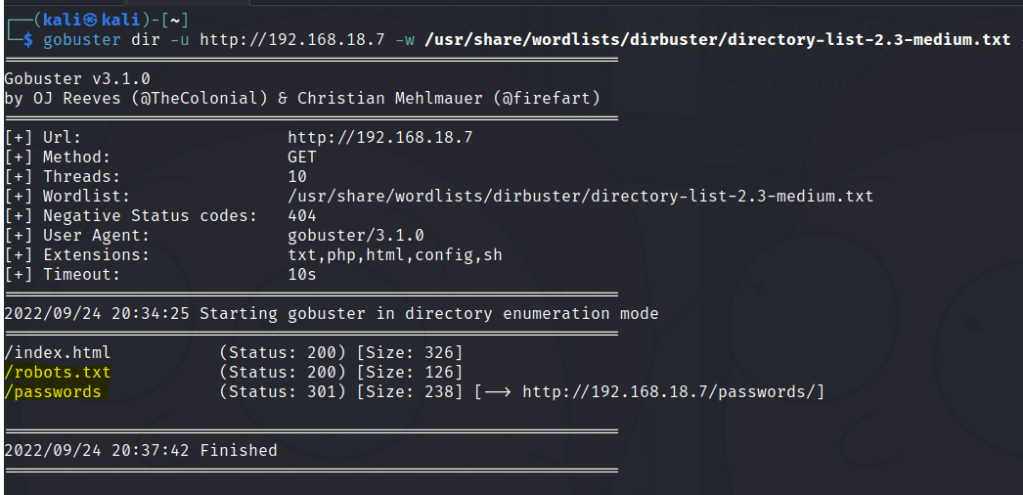
Task: Click the 404 negative status code value
Action: click(x=302, y=215)
